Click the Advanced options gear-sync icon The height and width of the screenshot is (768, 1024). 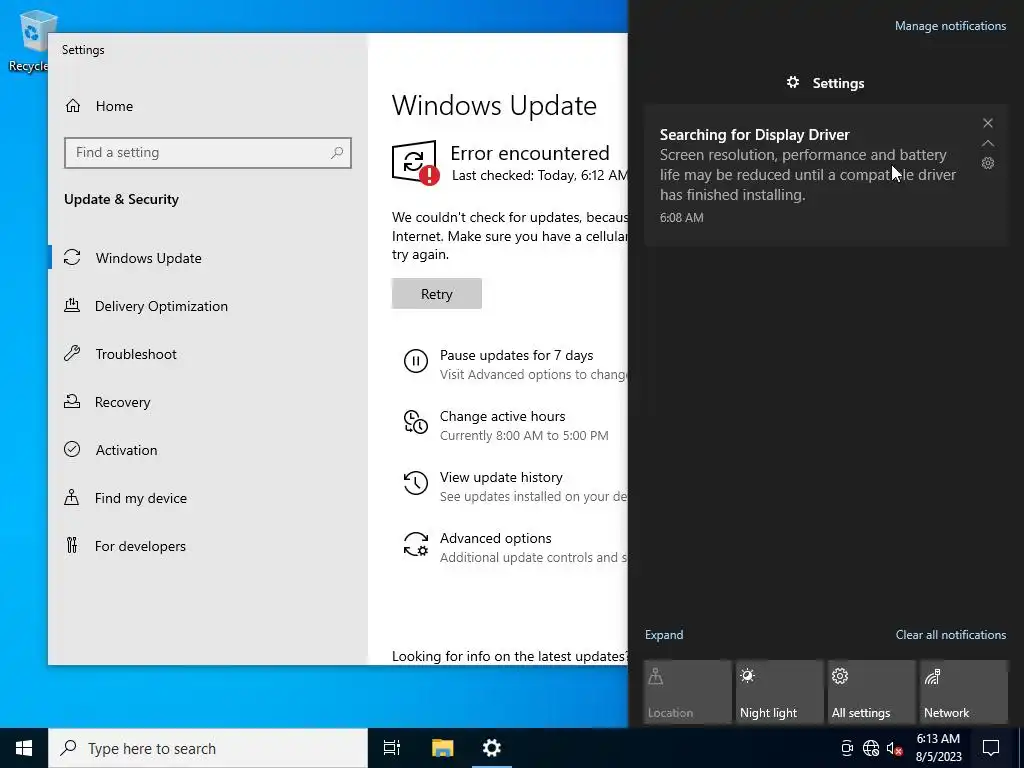coord(415,544)
